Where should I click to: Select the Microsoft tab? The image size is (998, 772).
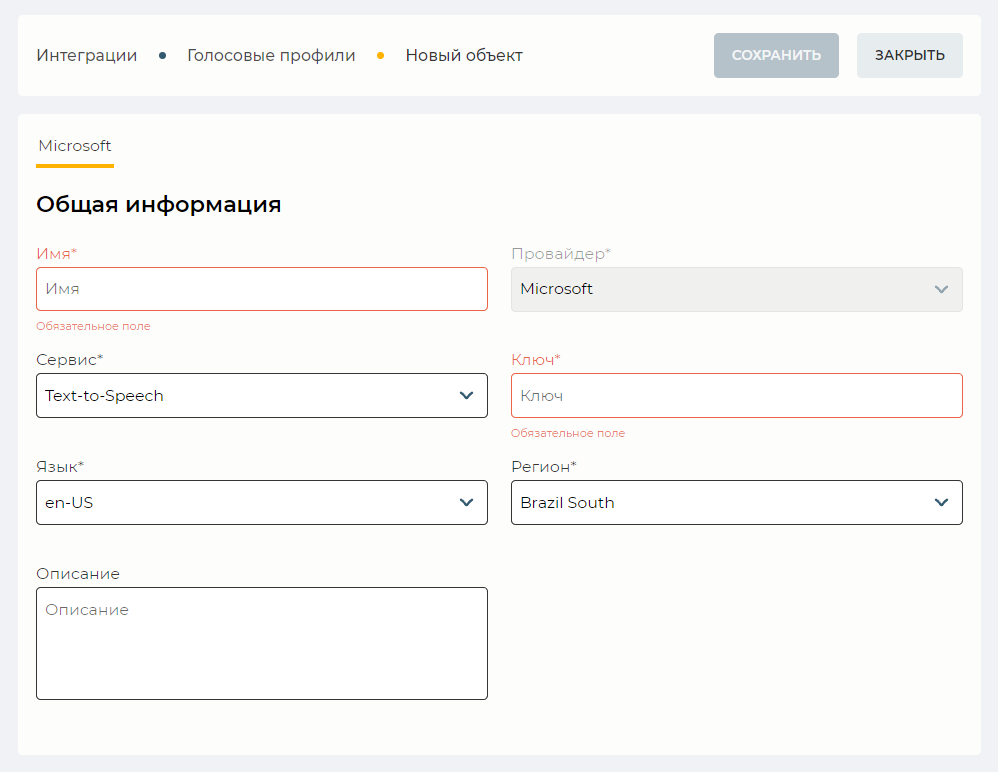tap(75, 146)
